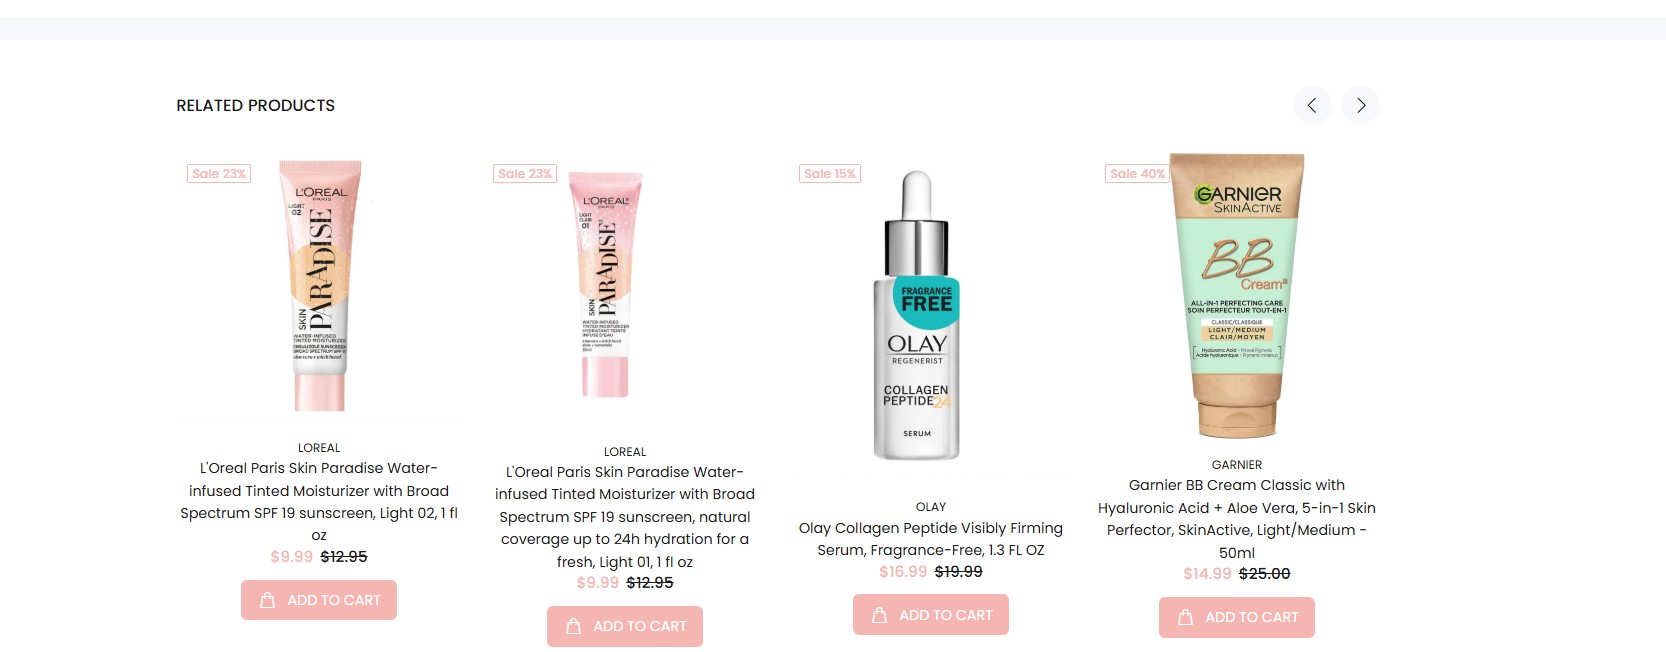Open Garnier BB Cream Classic product title link
The height and width of the screenshot is (652, 1666).
point(1237,519)
